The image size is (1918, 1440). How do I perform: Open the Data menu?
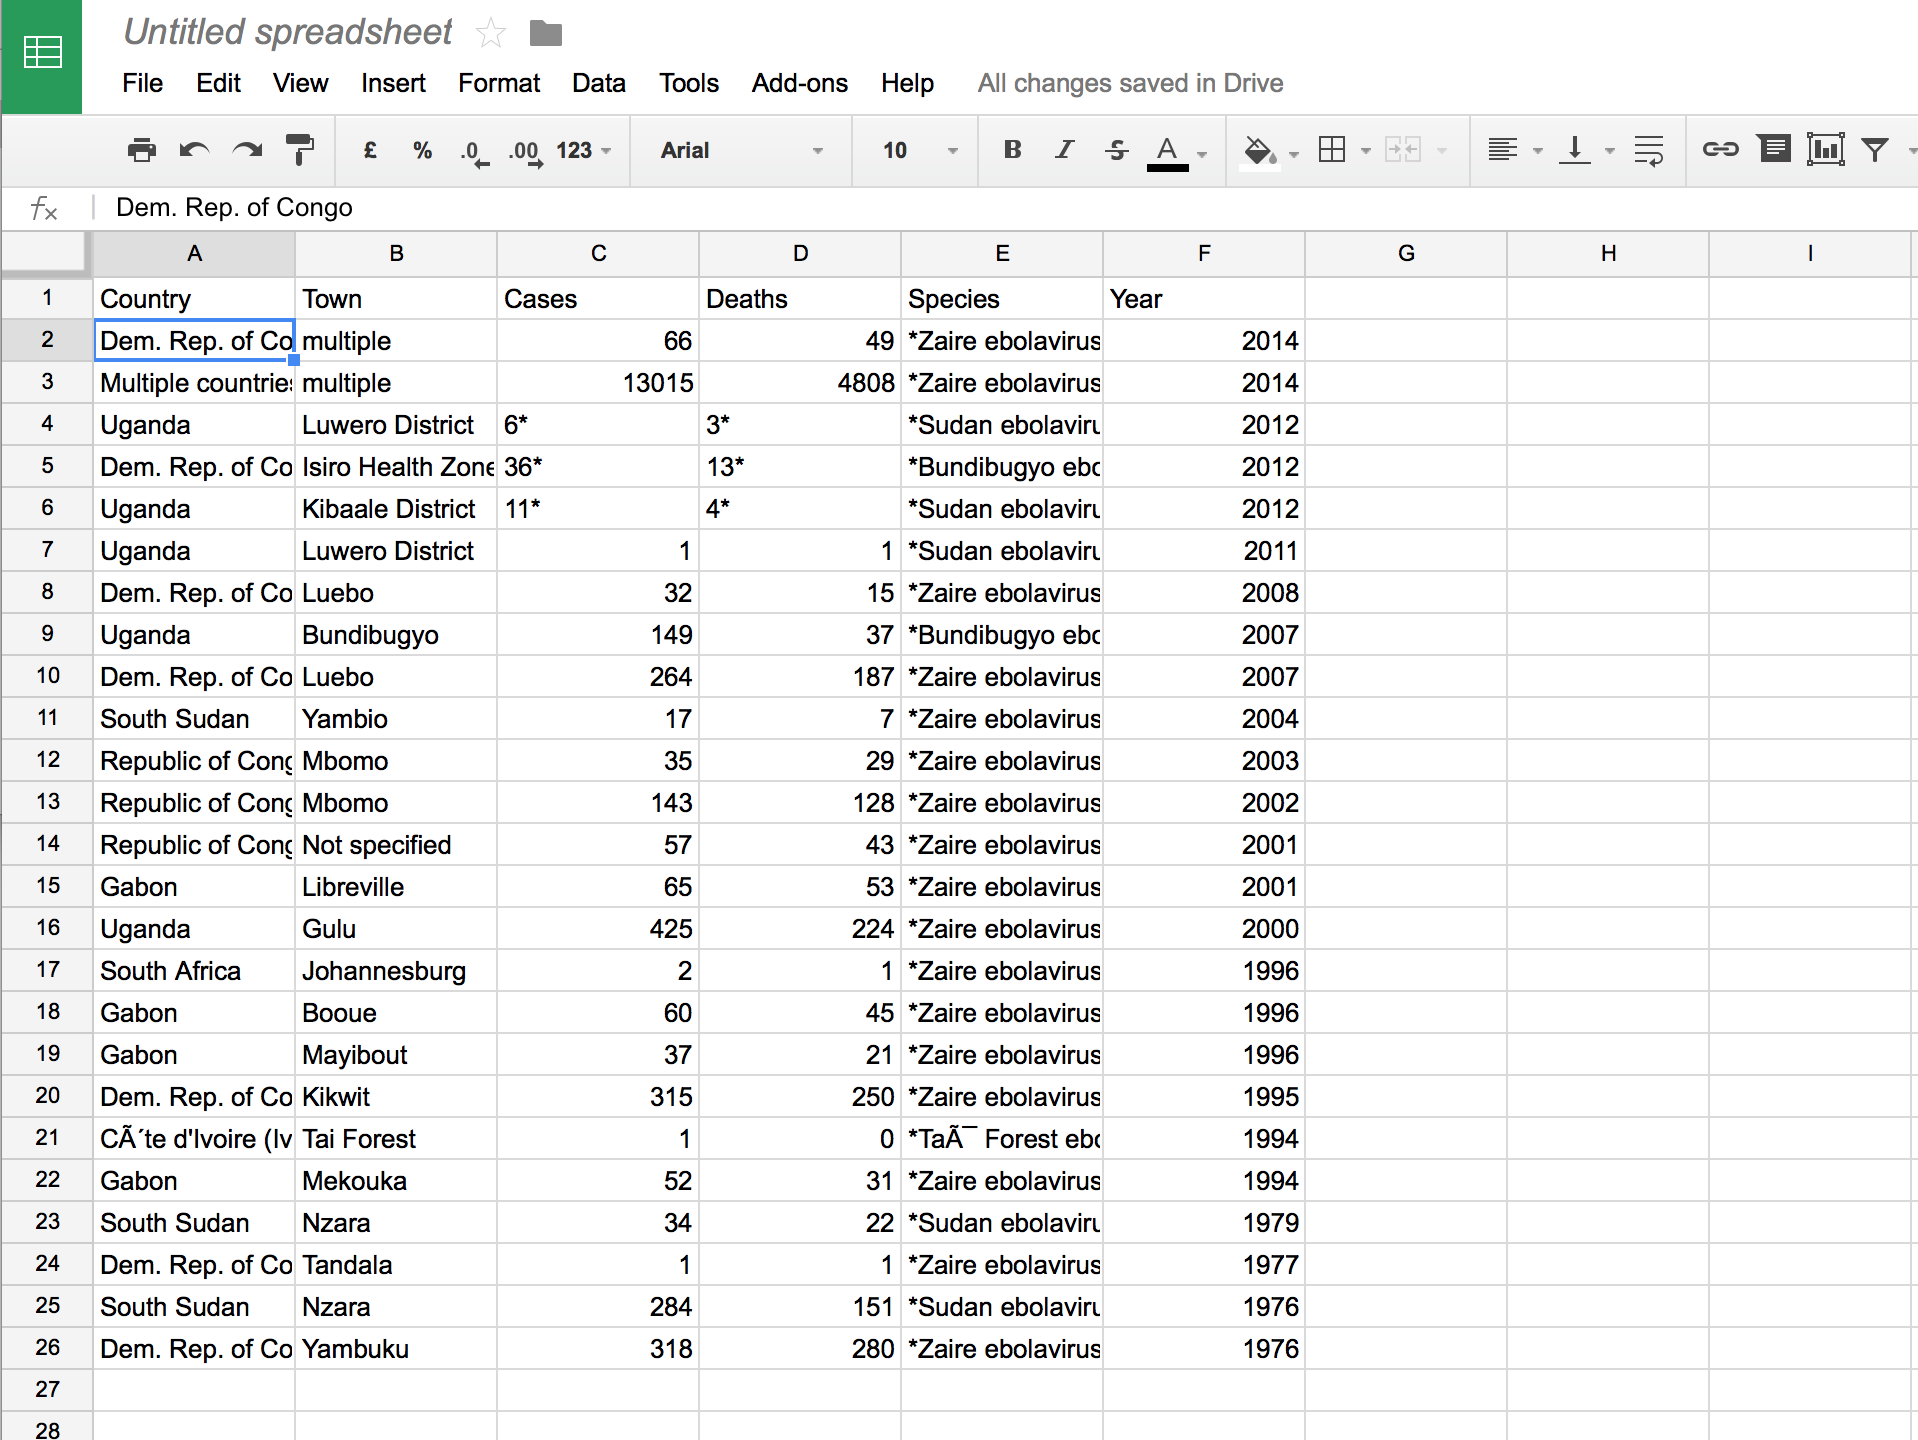[599, 83]
